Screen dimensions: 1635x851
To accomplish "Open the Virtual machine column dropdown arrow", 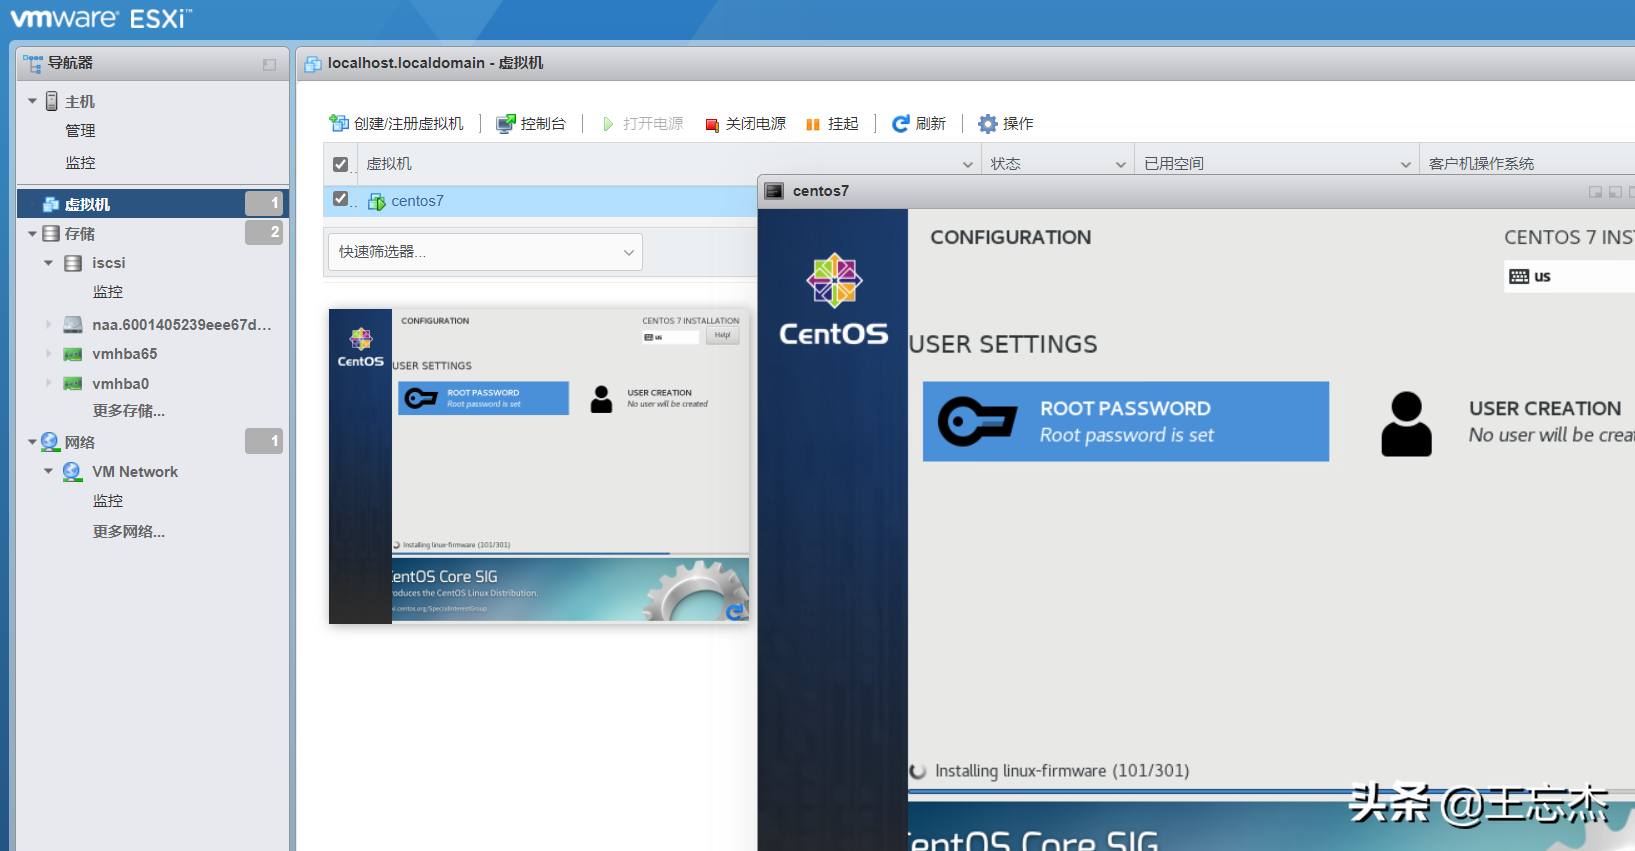I will click(967, 164).
